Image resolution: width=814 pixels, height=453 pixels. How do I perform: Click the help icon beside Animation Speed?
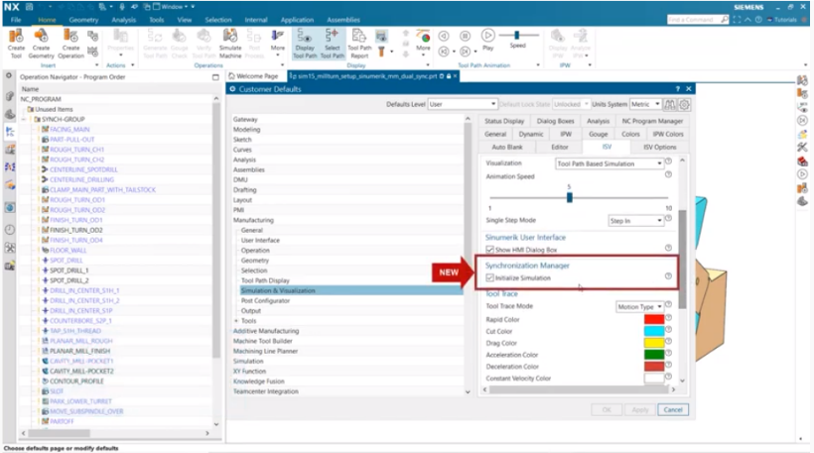[669, 175]
